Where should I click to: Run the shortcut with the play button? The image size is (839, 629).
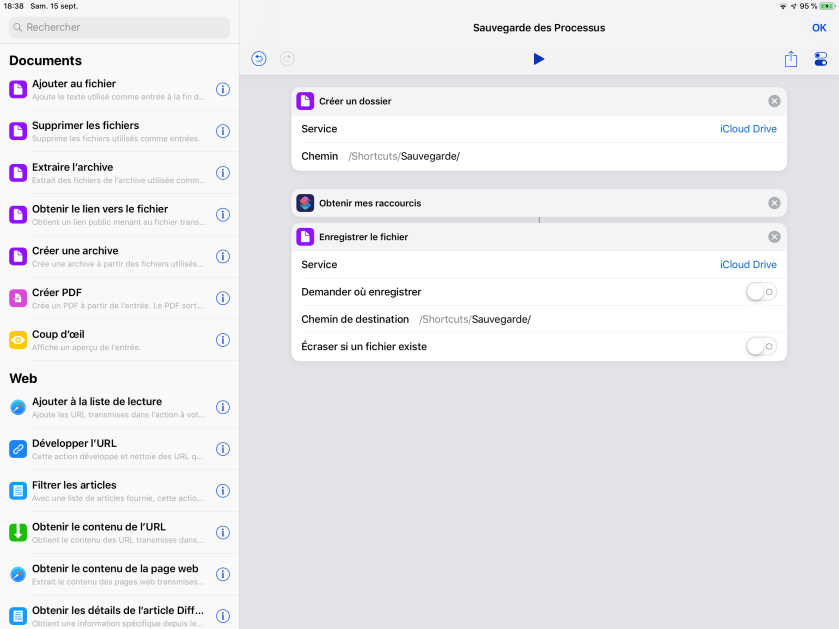(539, 59)
